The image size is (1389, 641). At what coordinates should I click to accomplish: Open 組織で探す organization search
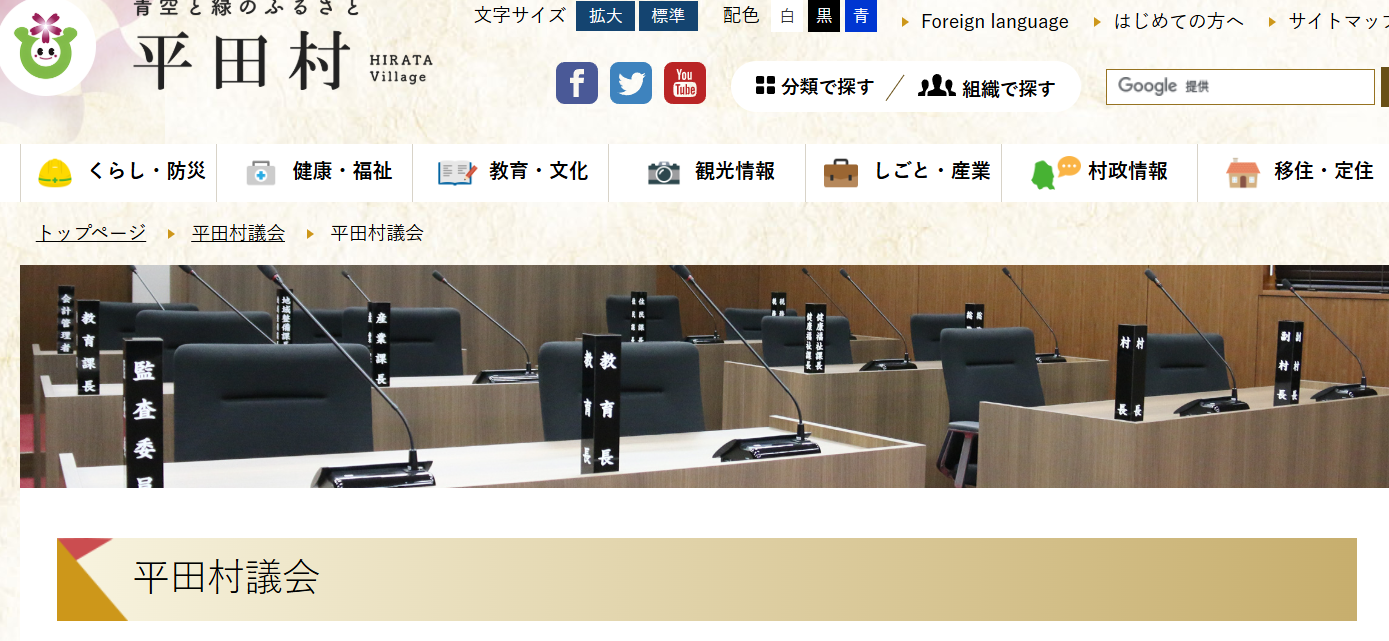click(x=987, y=88)
